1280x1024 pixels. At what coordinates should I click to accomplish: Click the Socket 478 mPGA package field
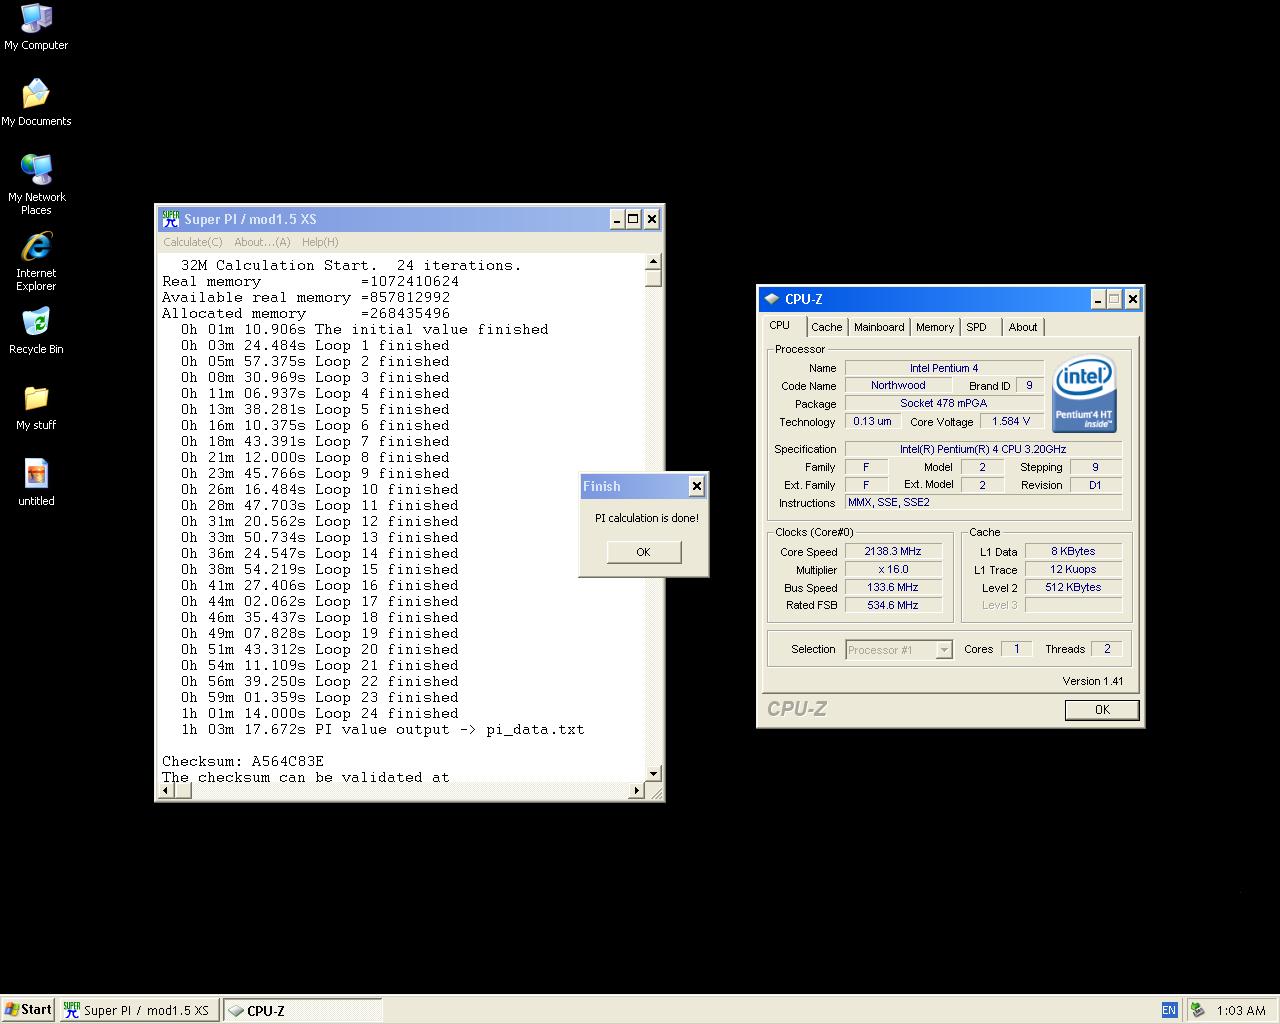[944, 403]
